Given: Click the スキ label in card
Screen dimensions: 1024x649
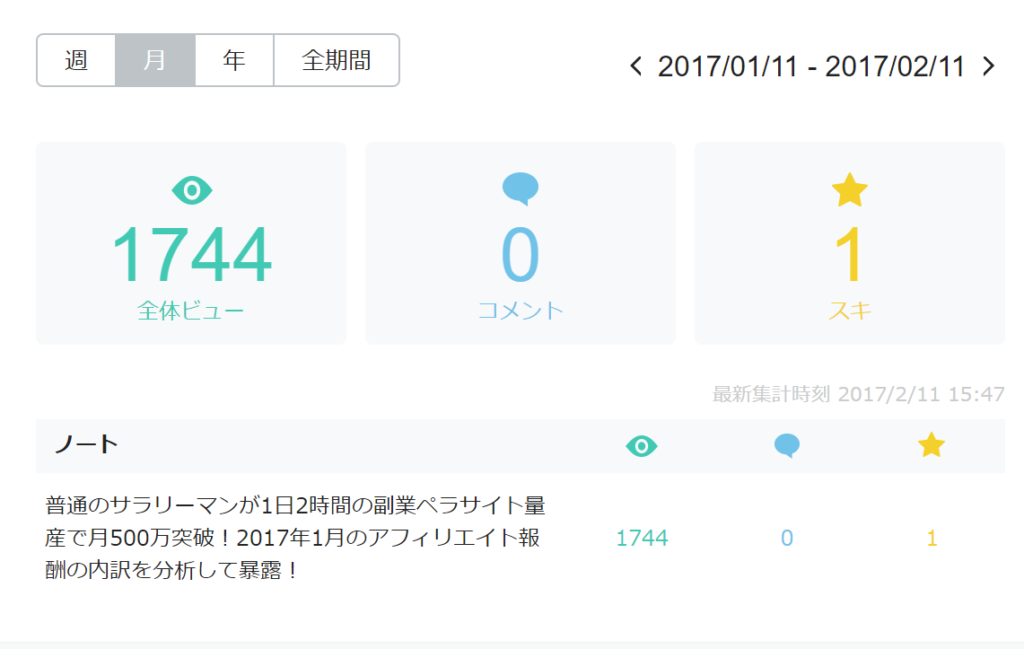Looking at the screenshot, I should (849, 310).
